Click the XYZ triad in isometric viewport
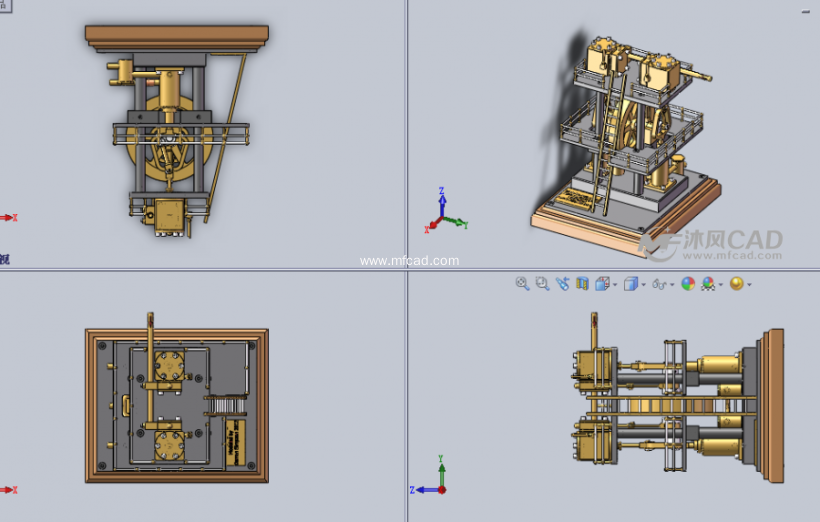This screenshot has height=522, width=820. coord(442,210)
